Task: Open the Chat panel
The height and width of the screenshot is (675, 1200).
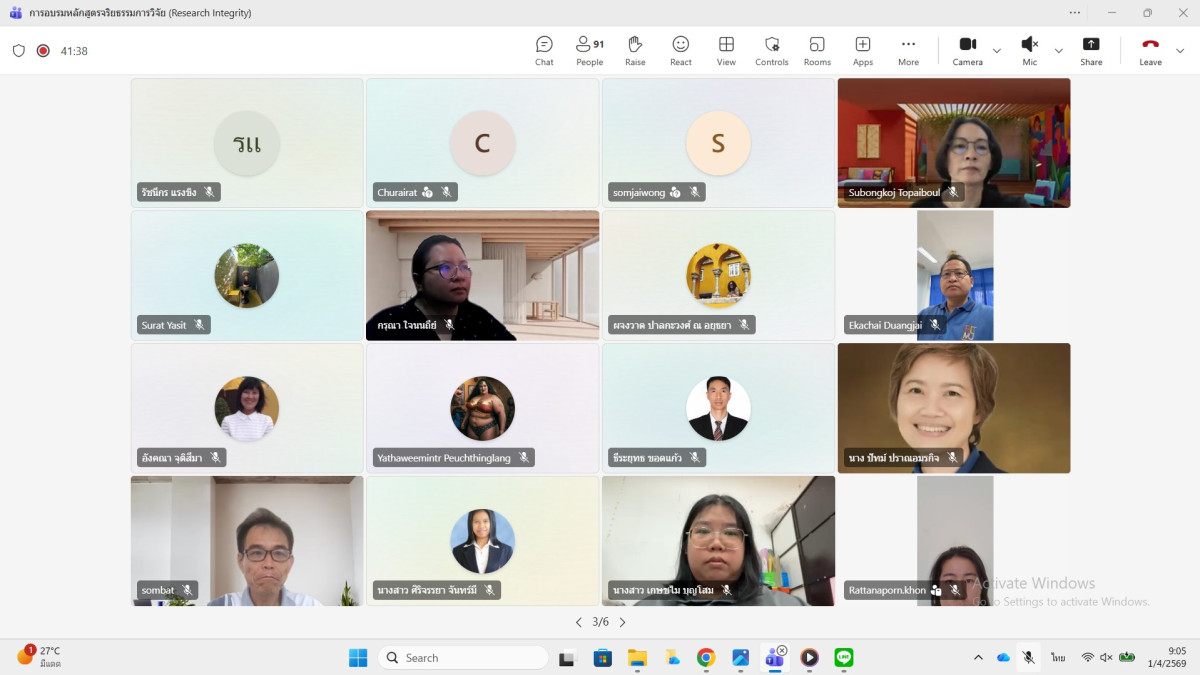Action: [544, 50]
